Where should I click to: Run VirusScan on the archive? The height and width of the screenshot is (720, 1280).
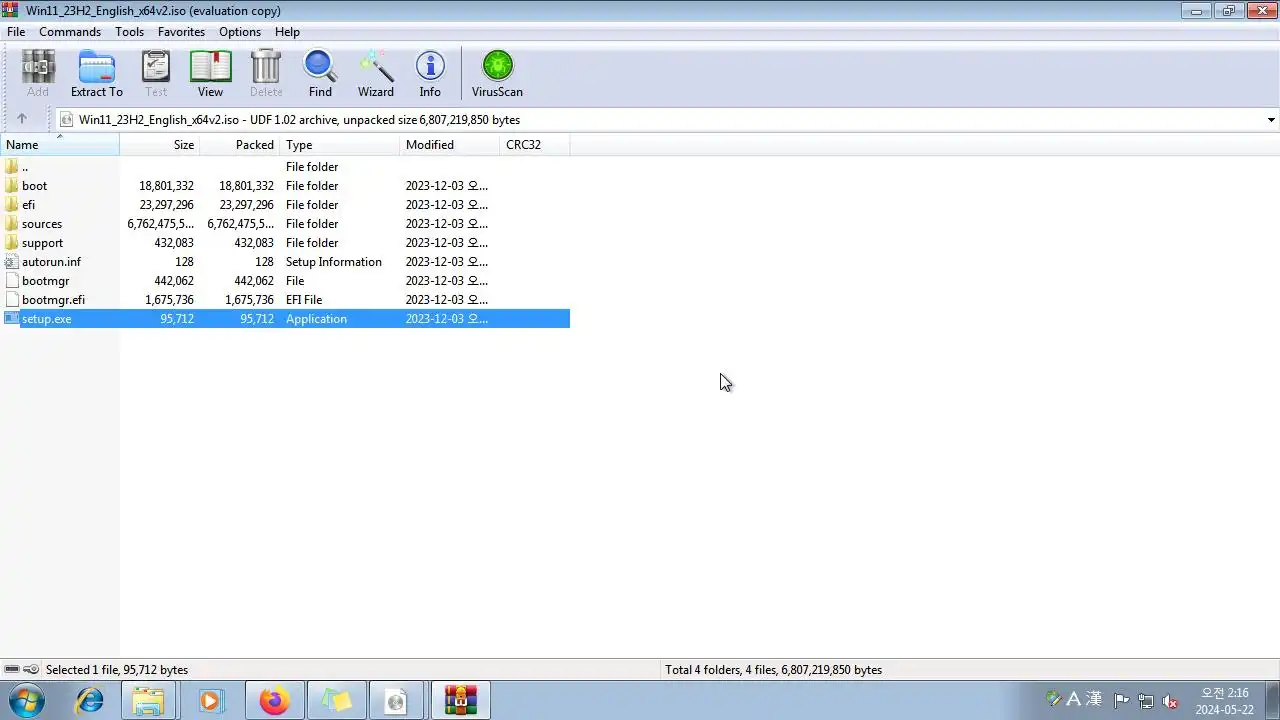497,74
